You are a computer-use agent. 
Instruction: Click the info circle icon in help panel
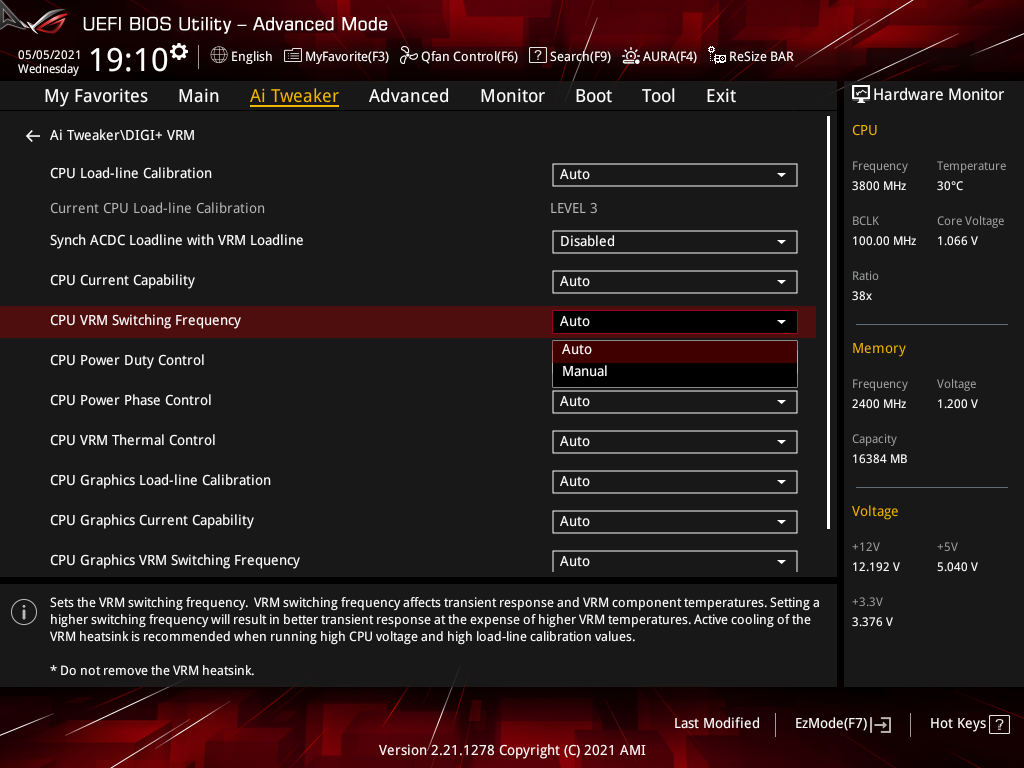24,612
